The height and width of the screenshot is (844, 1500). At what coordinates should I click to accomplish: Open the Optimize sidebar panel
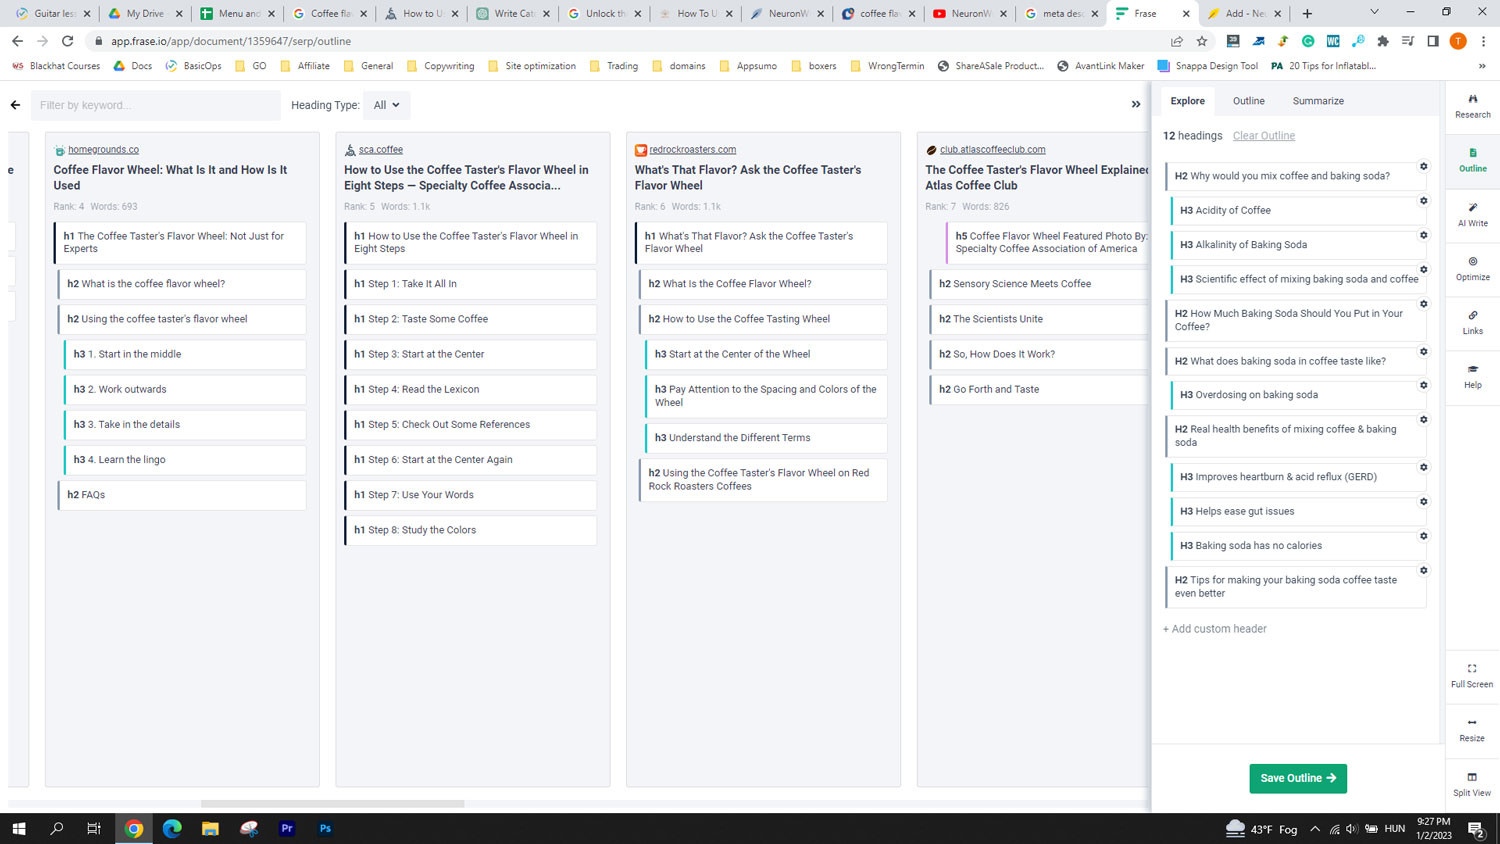[x=1472, y=268]
